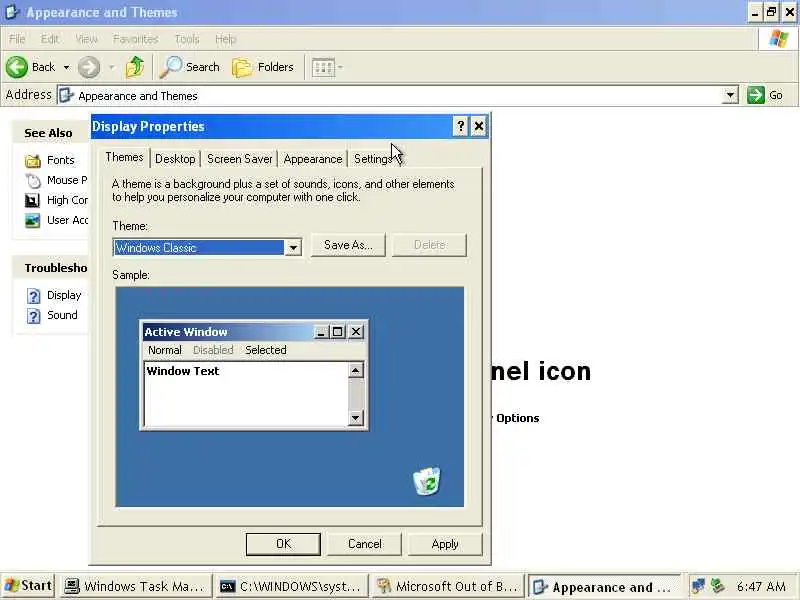This screenshot has height=600, width=800.
Task: Click the network connection tray icon
Action: (x=699, y=586)
